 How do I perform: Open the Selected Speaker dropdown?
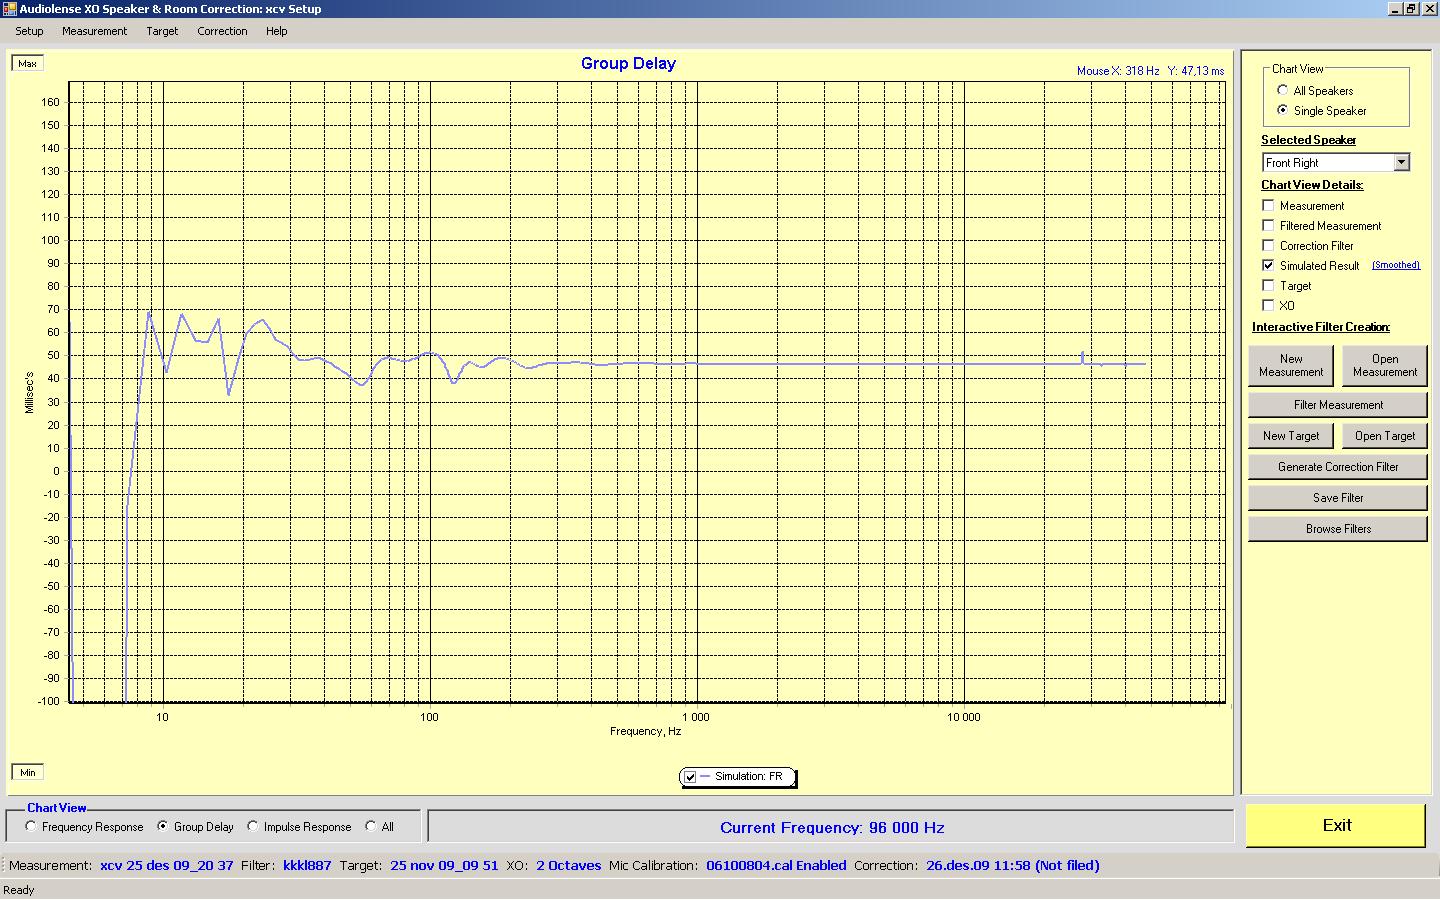pos(1401,162)
